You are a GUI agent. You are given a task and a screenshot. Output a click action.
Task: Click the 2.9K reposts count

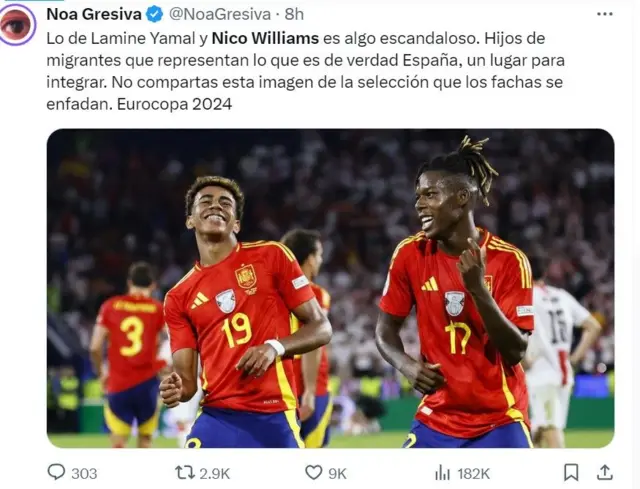(215, 473)
